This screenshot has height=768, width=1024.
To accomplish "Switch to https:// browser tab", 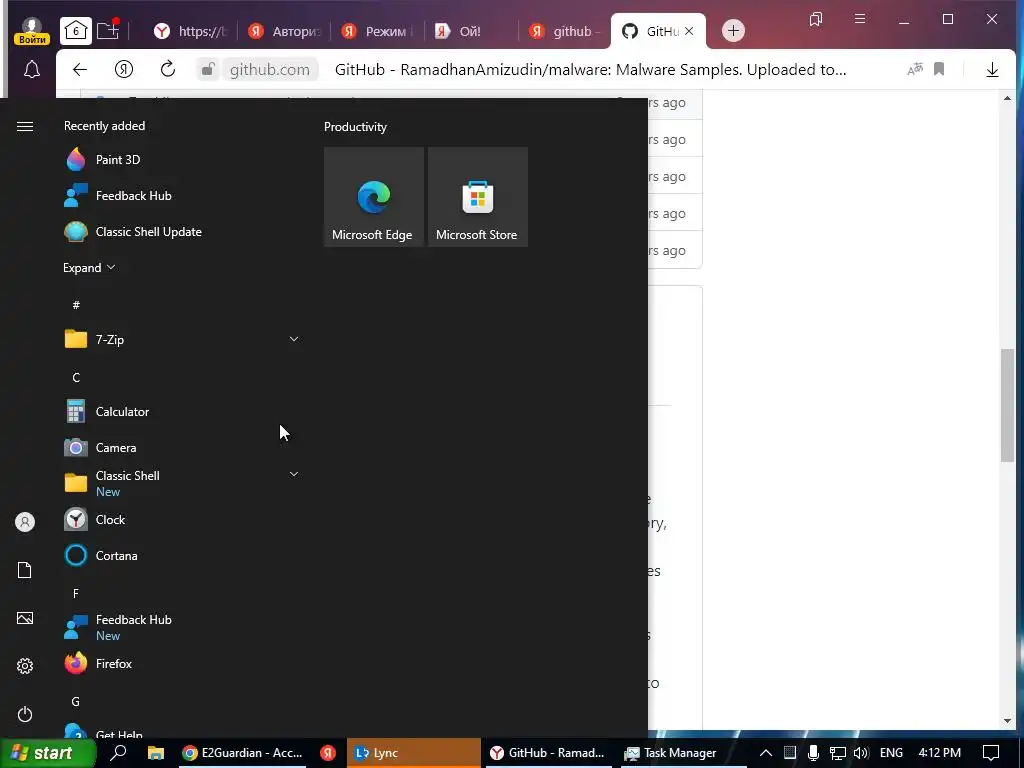I will [x=190, y=31].
